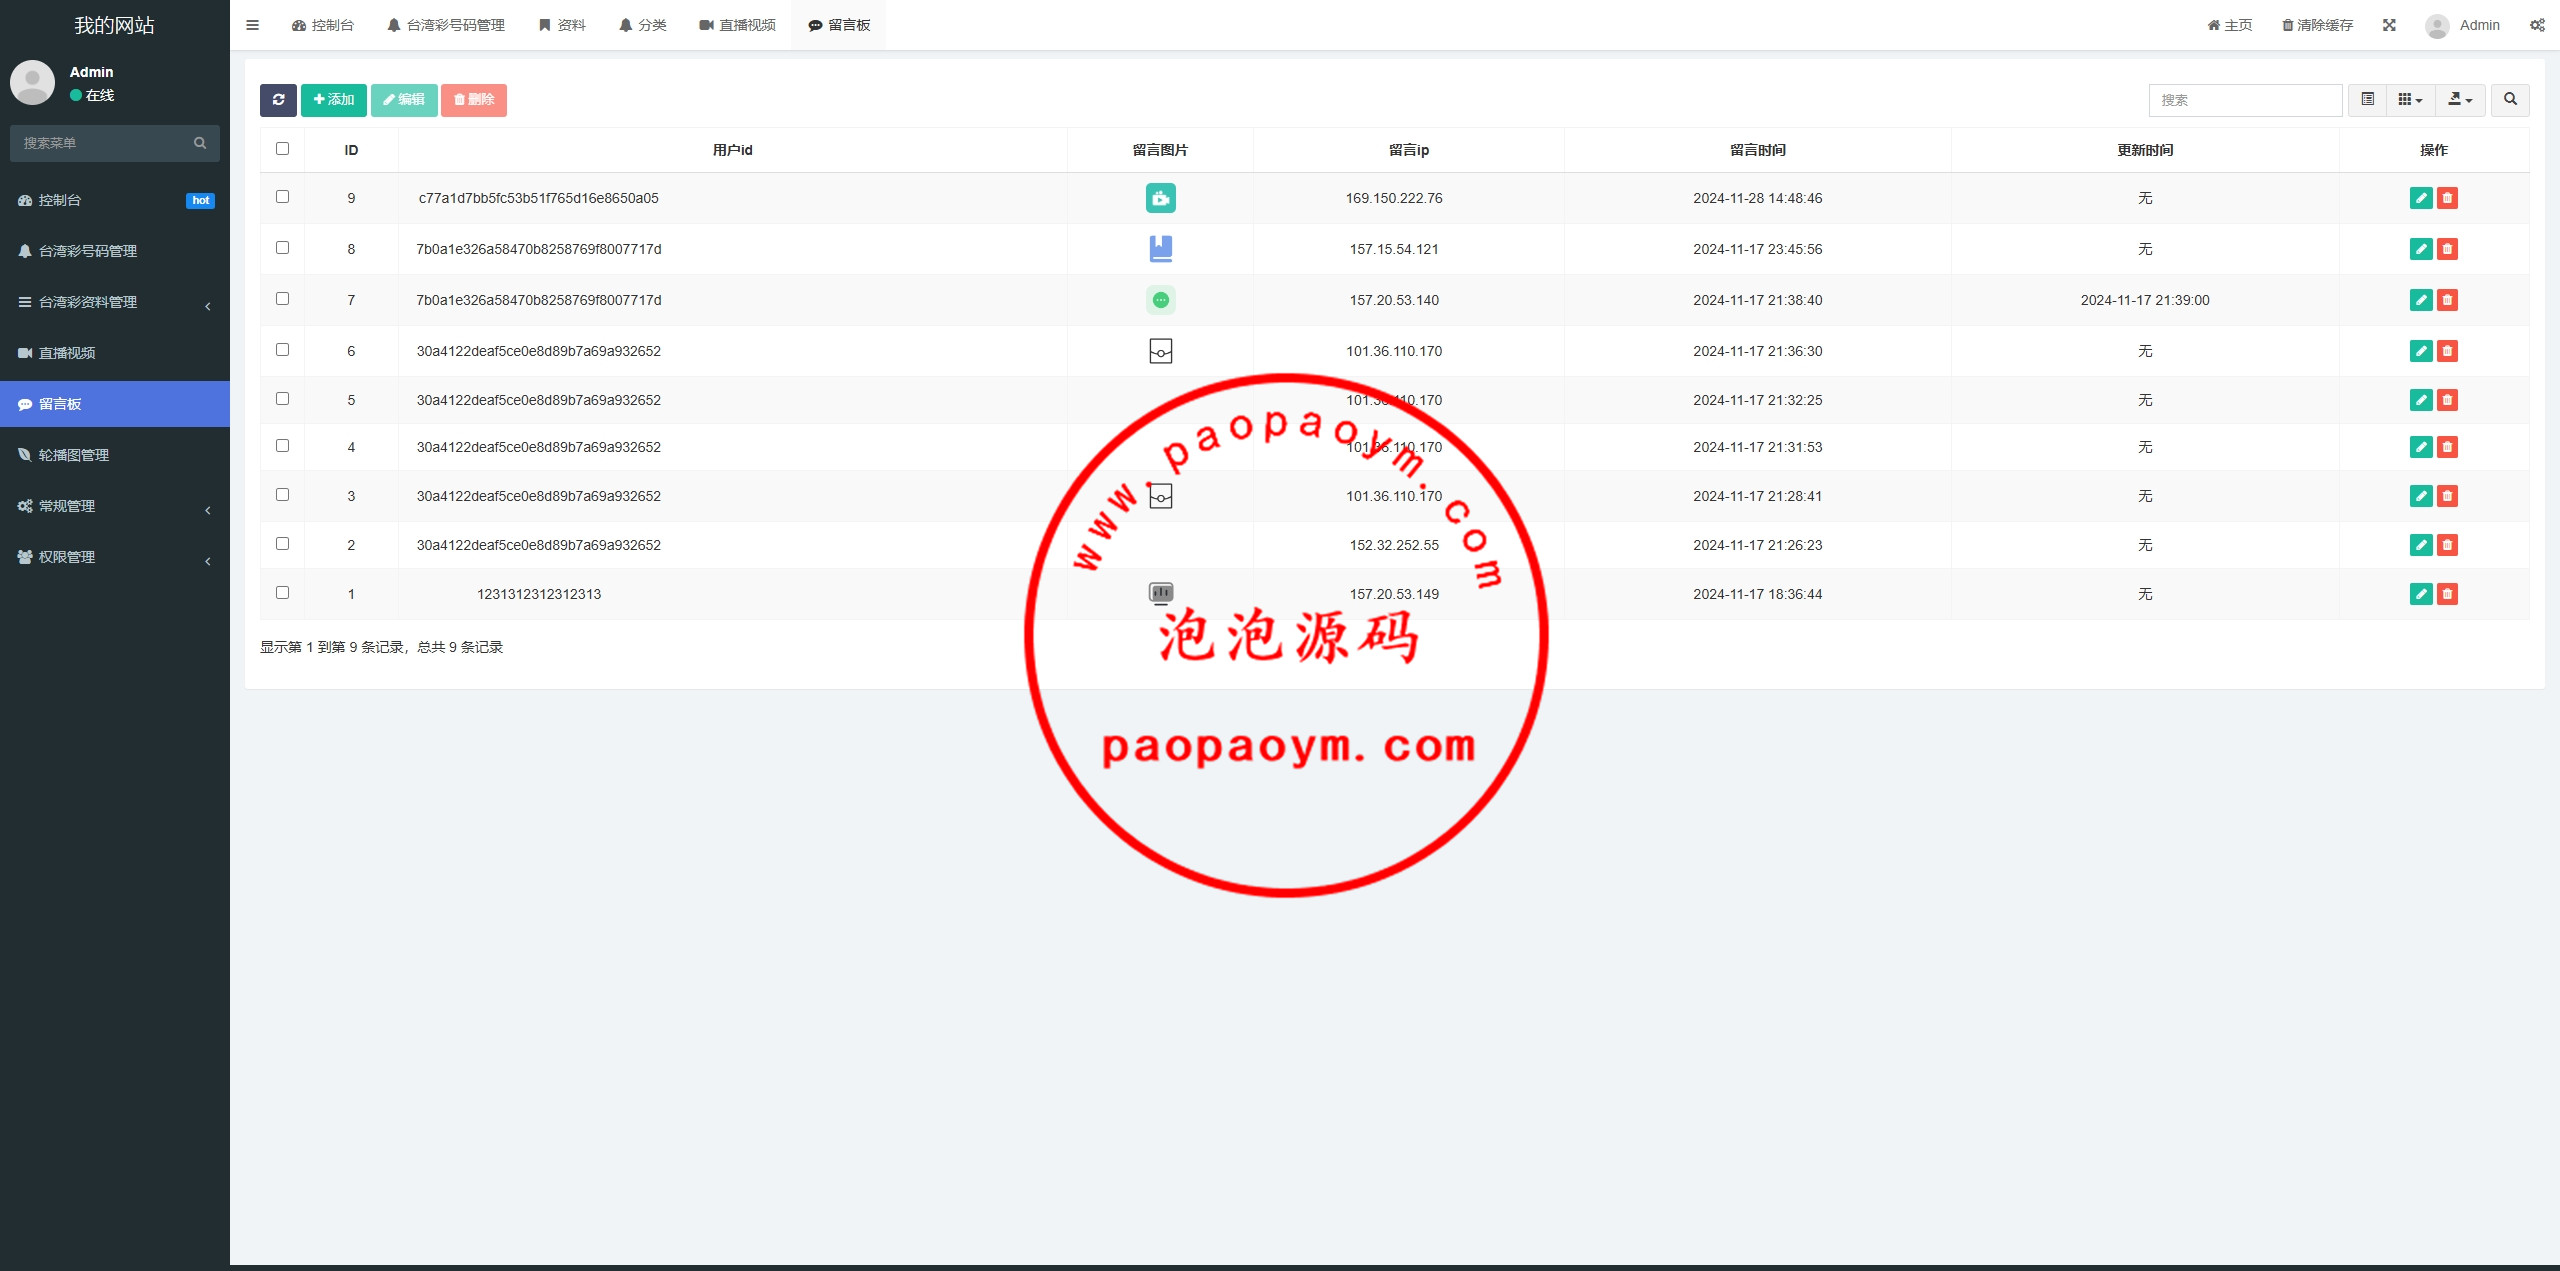Switch to the 资料 tab

point(562,25)
